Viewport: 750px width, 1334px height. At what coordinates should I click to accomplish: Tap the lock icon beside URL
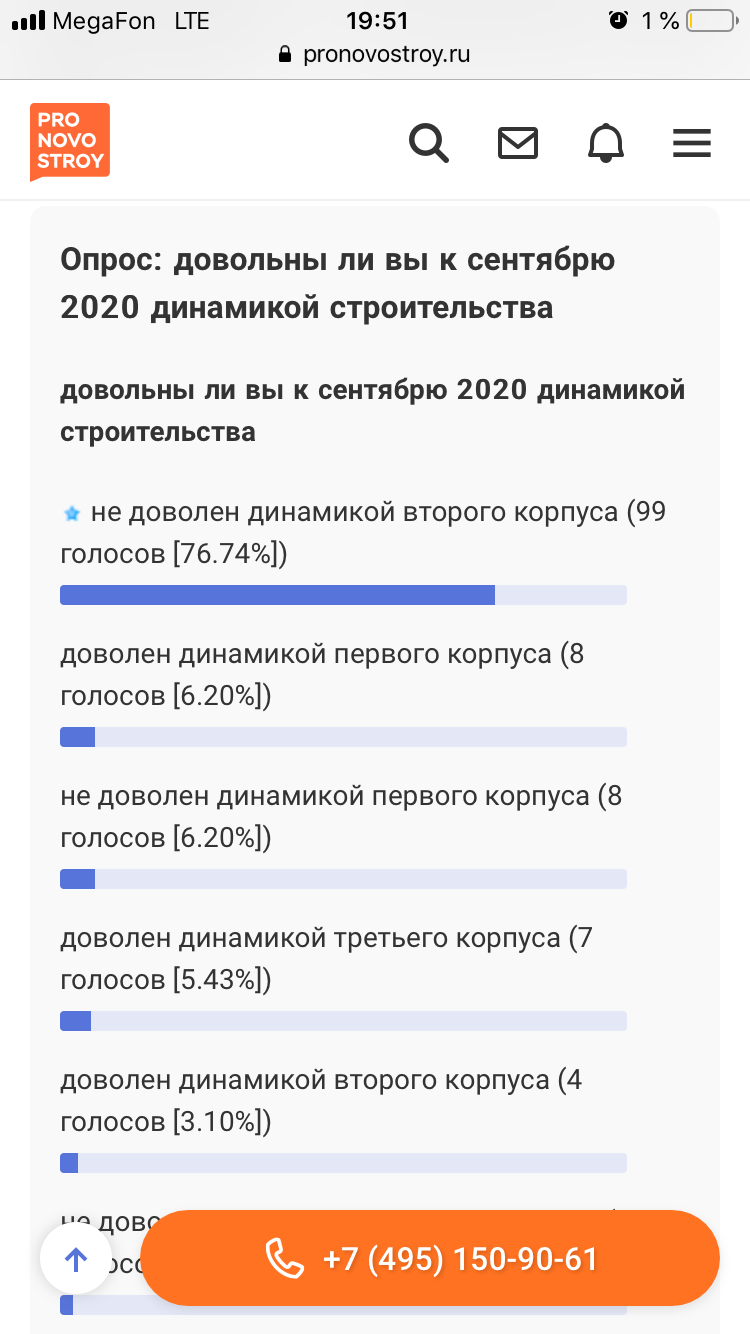pyautogui.click(x=285, y=54)
